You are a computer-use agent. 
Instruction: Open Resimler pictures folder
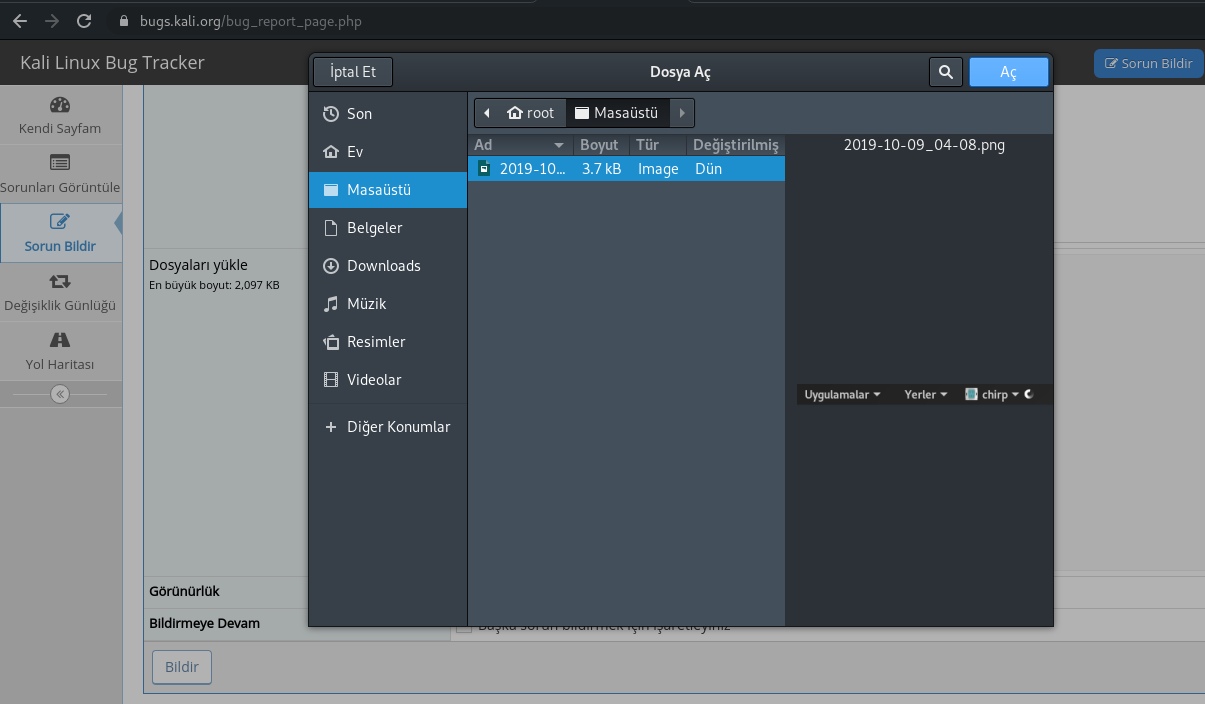[x=376, y=342]
